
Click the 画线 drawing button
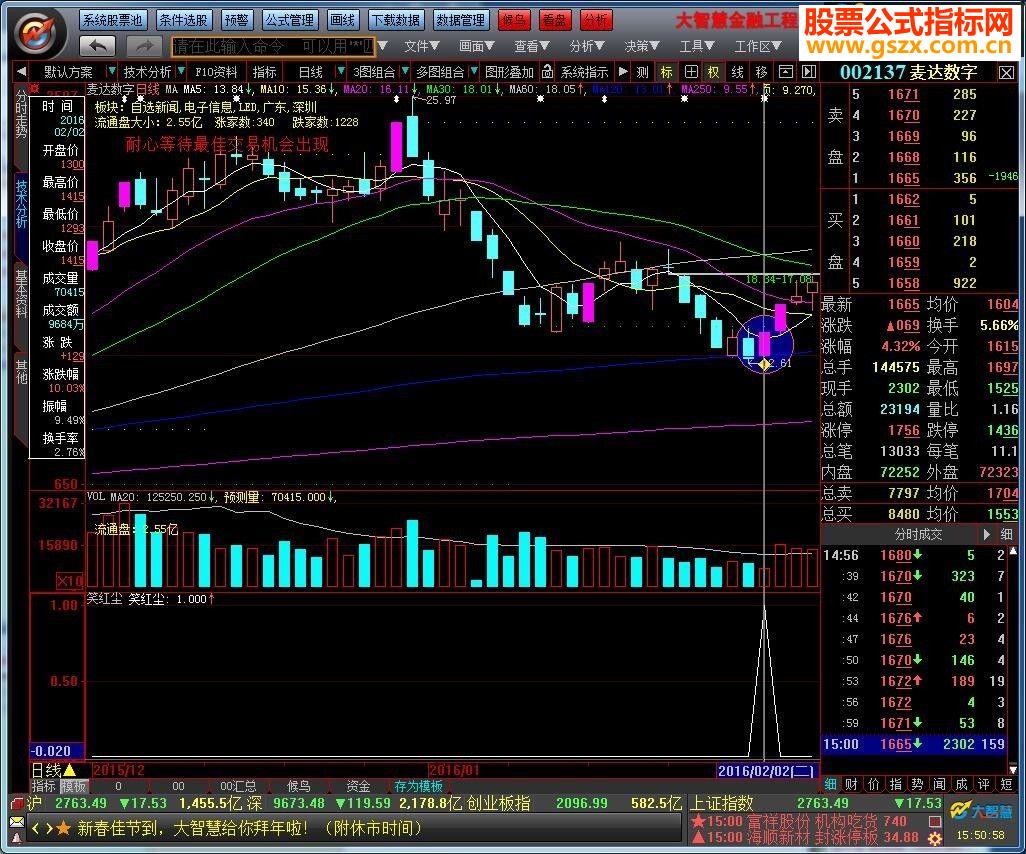(342, 20)
